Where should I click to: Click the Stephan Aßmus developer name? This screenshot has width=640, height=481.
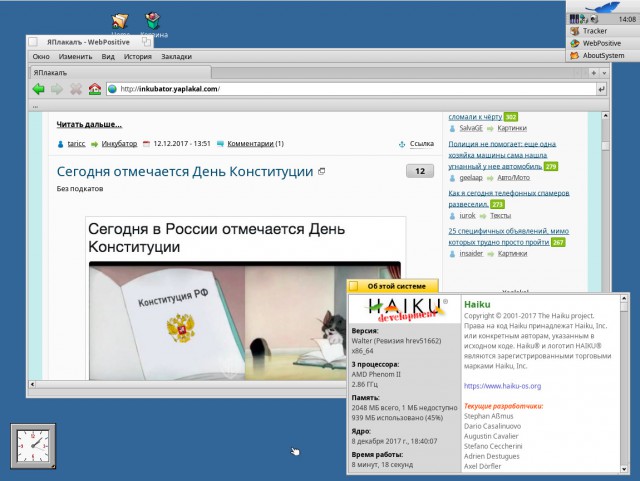pyautogui.click(x=489, y=416)
